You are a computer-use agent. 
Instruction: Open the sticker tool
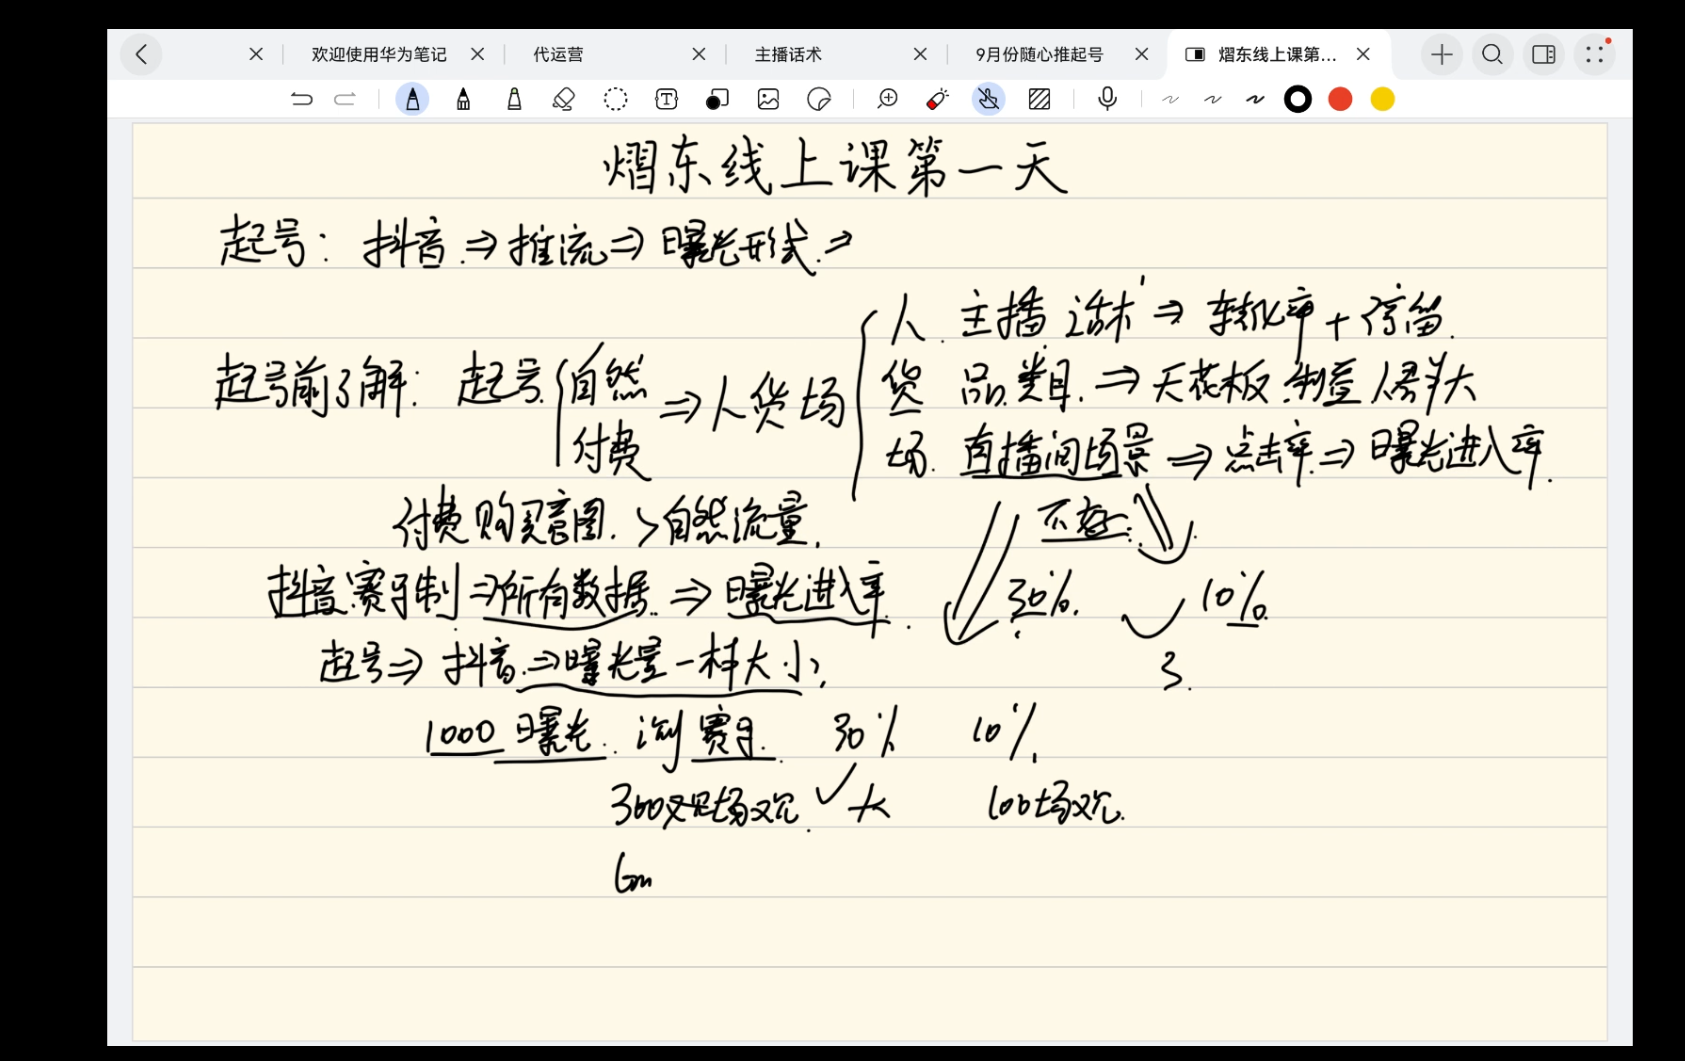click(819, 99)
